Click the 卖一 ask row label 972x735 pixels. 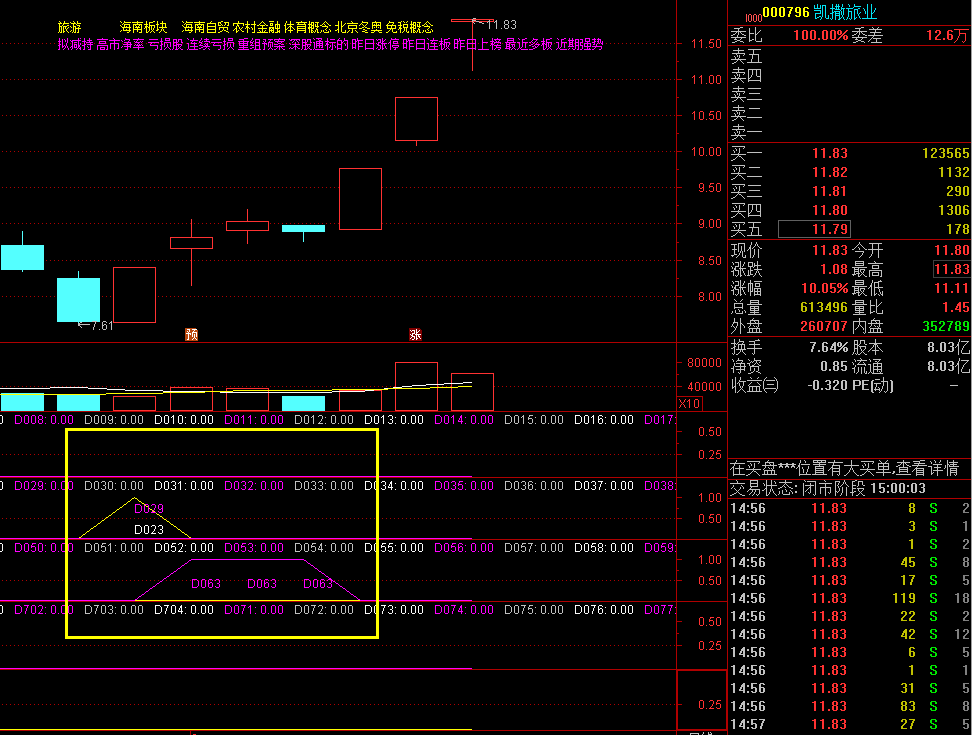746,133
